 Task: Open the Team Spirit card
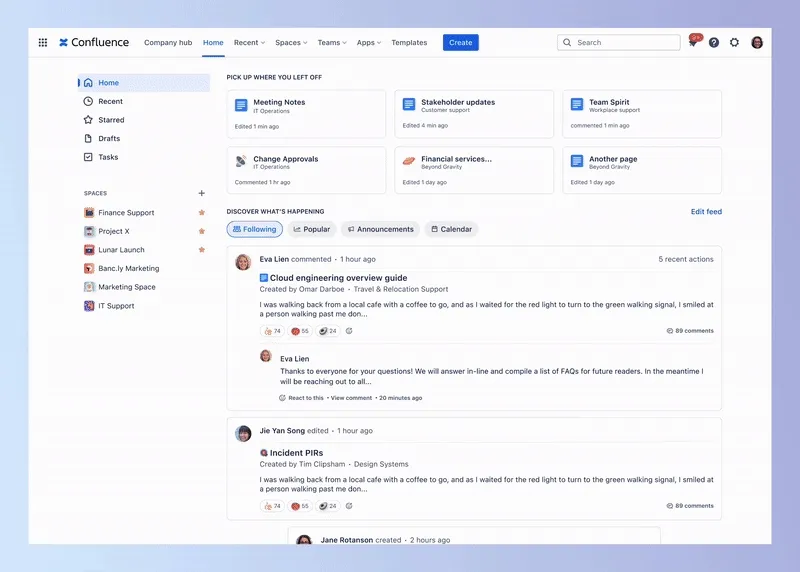(642, 114)
